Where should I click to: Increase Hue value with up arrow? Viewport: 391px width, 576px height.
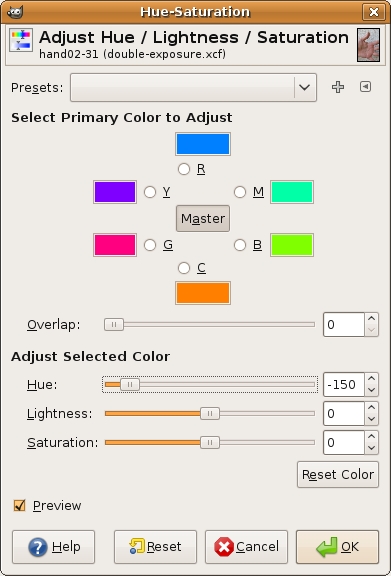372,379
